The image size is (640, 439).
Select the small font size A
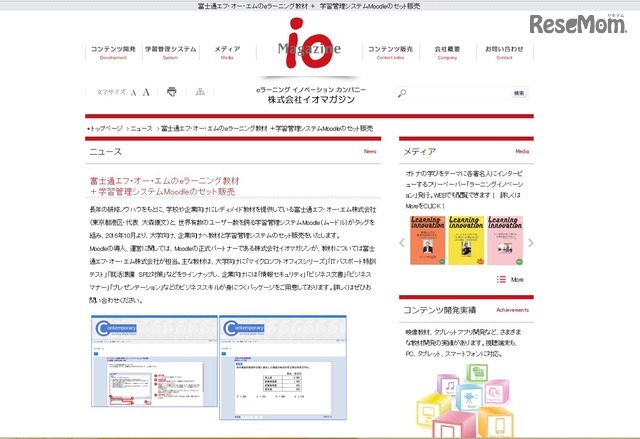point(133,93)
